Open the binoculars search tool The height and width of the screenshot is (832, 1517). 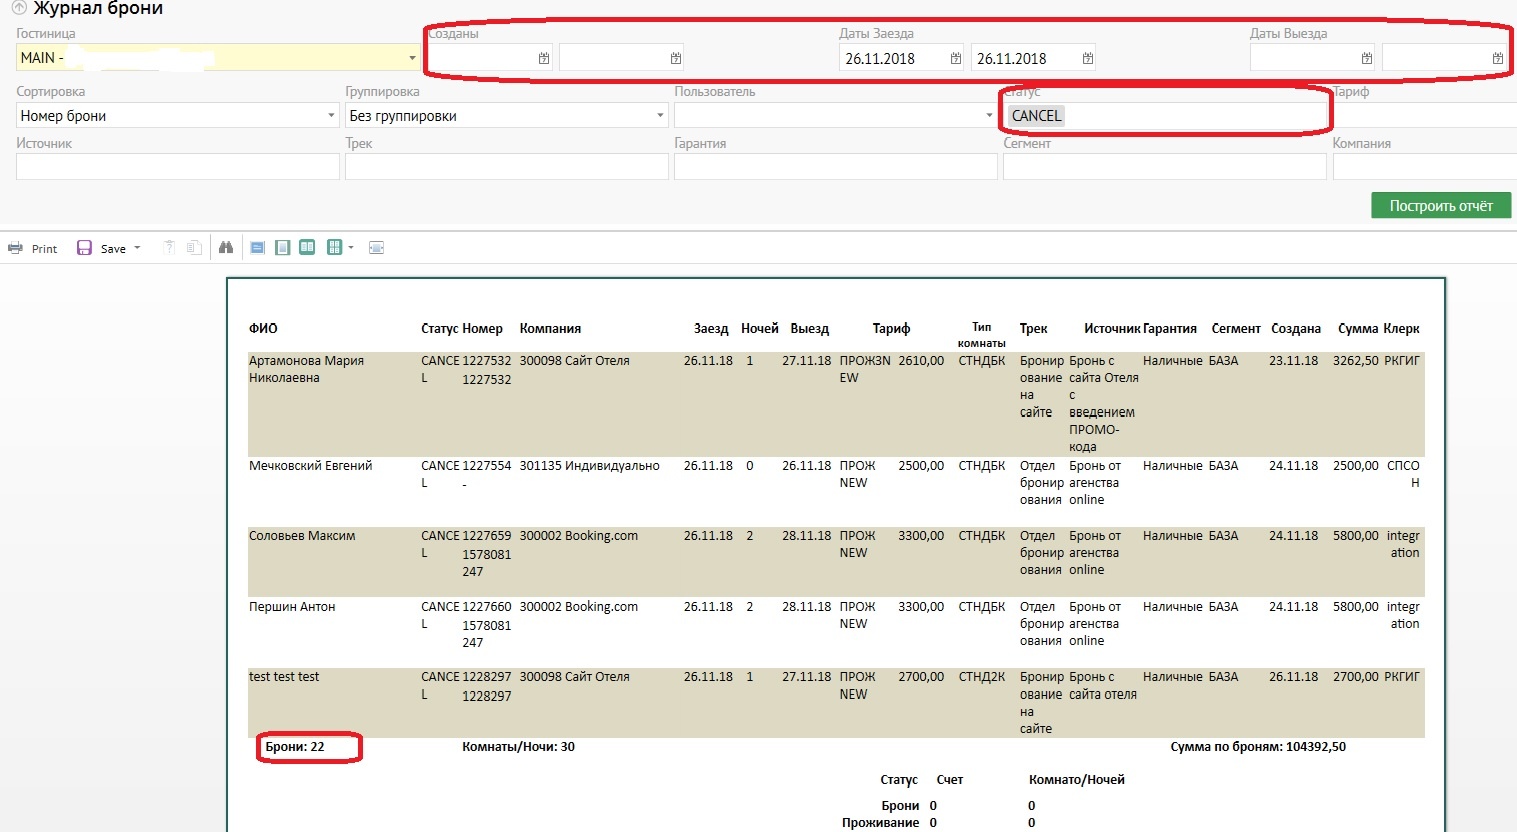click(x=226, y=248)
